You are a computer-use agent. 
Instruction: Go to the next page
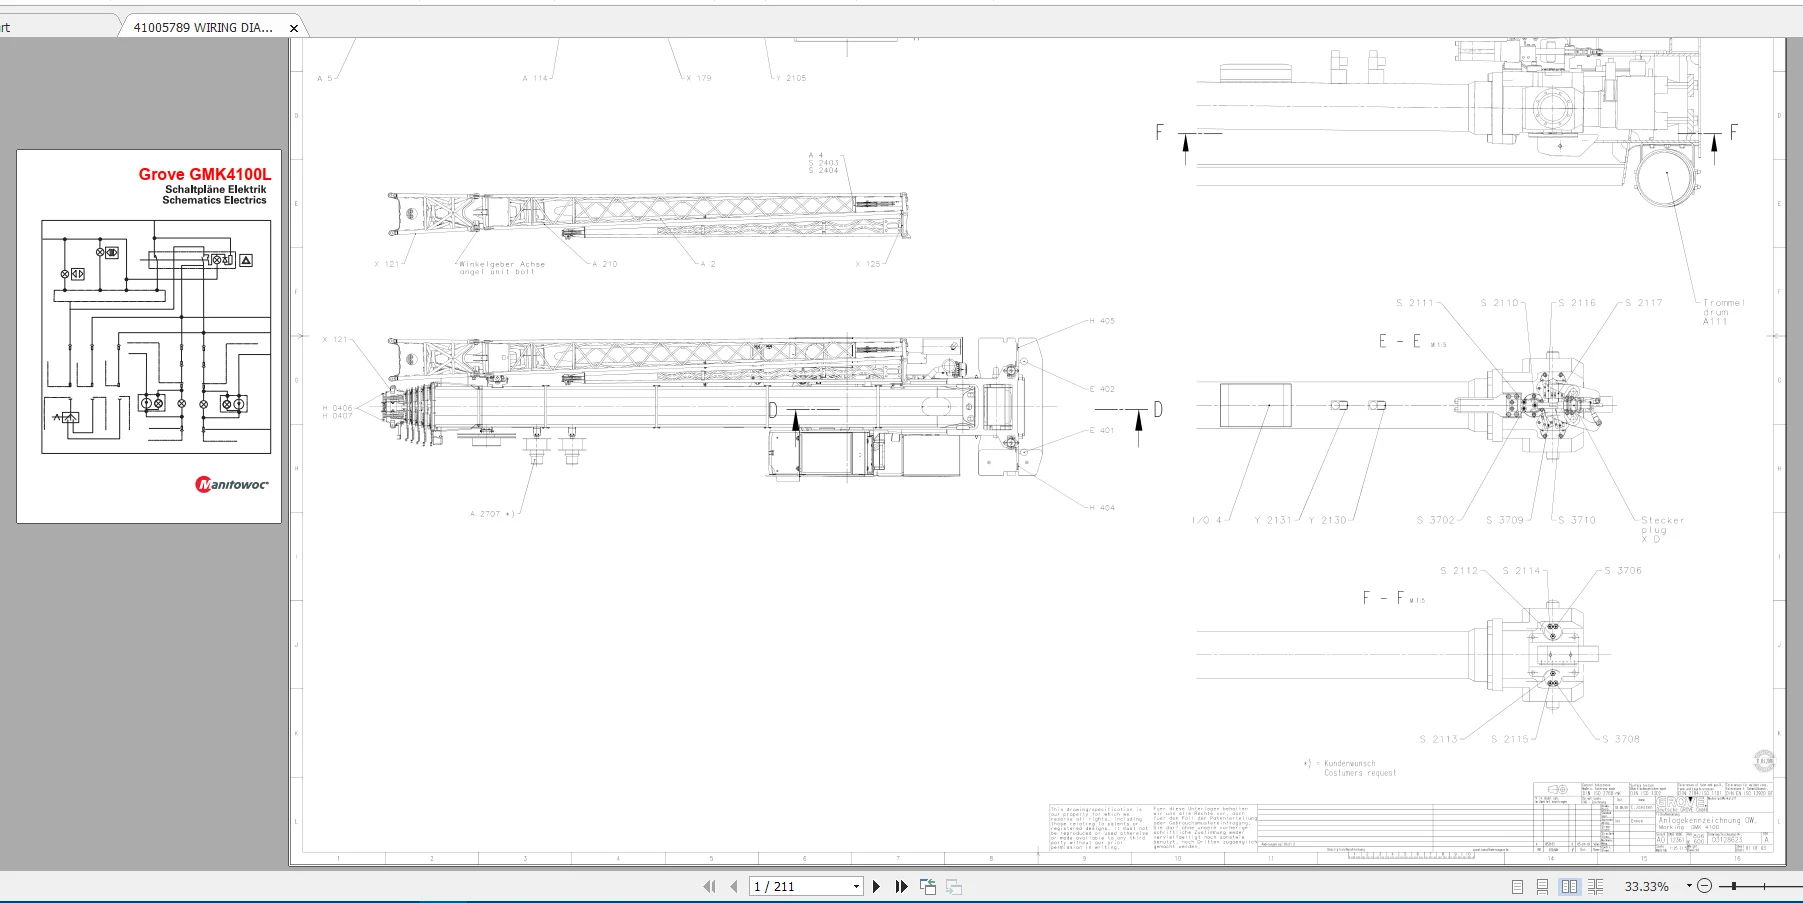coord(877,886)
